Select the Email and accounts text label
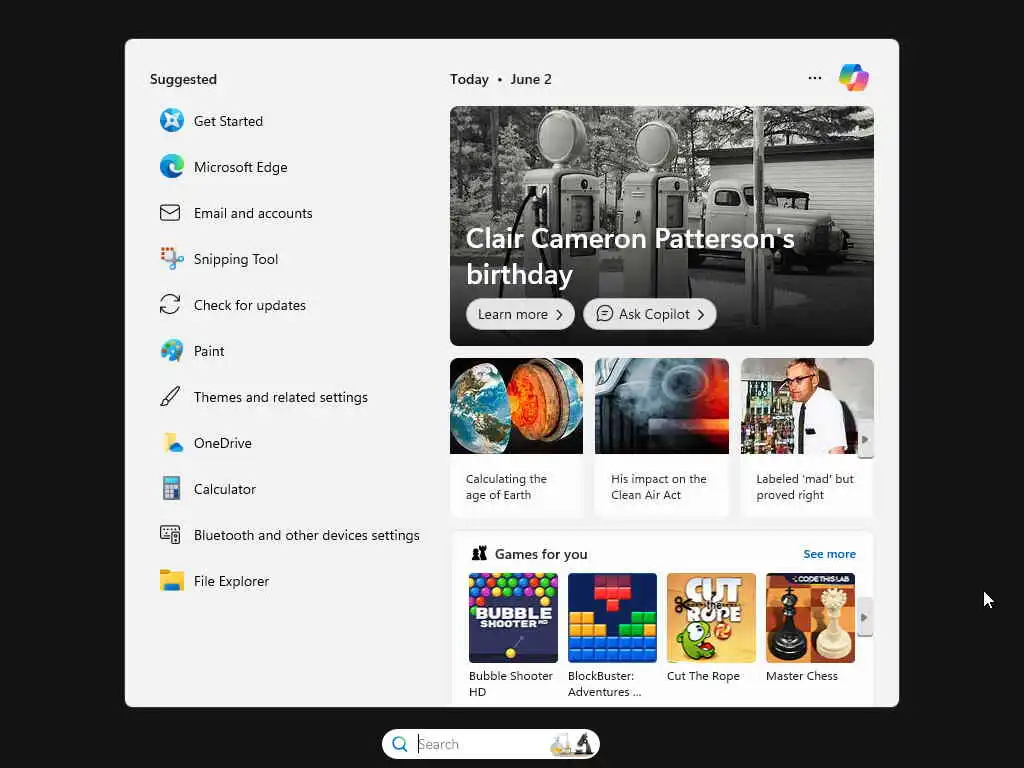Image resolution: width=1024 pixels, height=768 pixels. click(253, 213)
